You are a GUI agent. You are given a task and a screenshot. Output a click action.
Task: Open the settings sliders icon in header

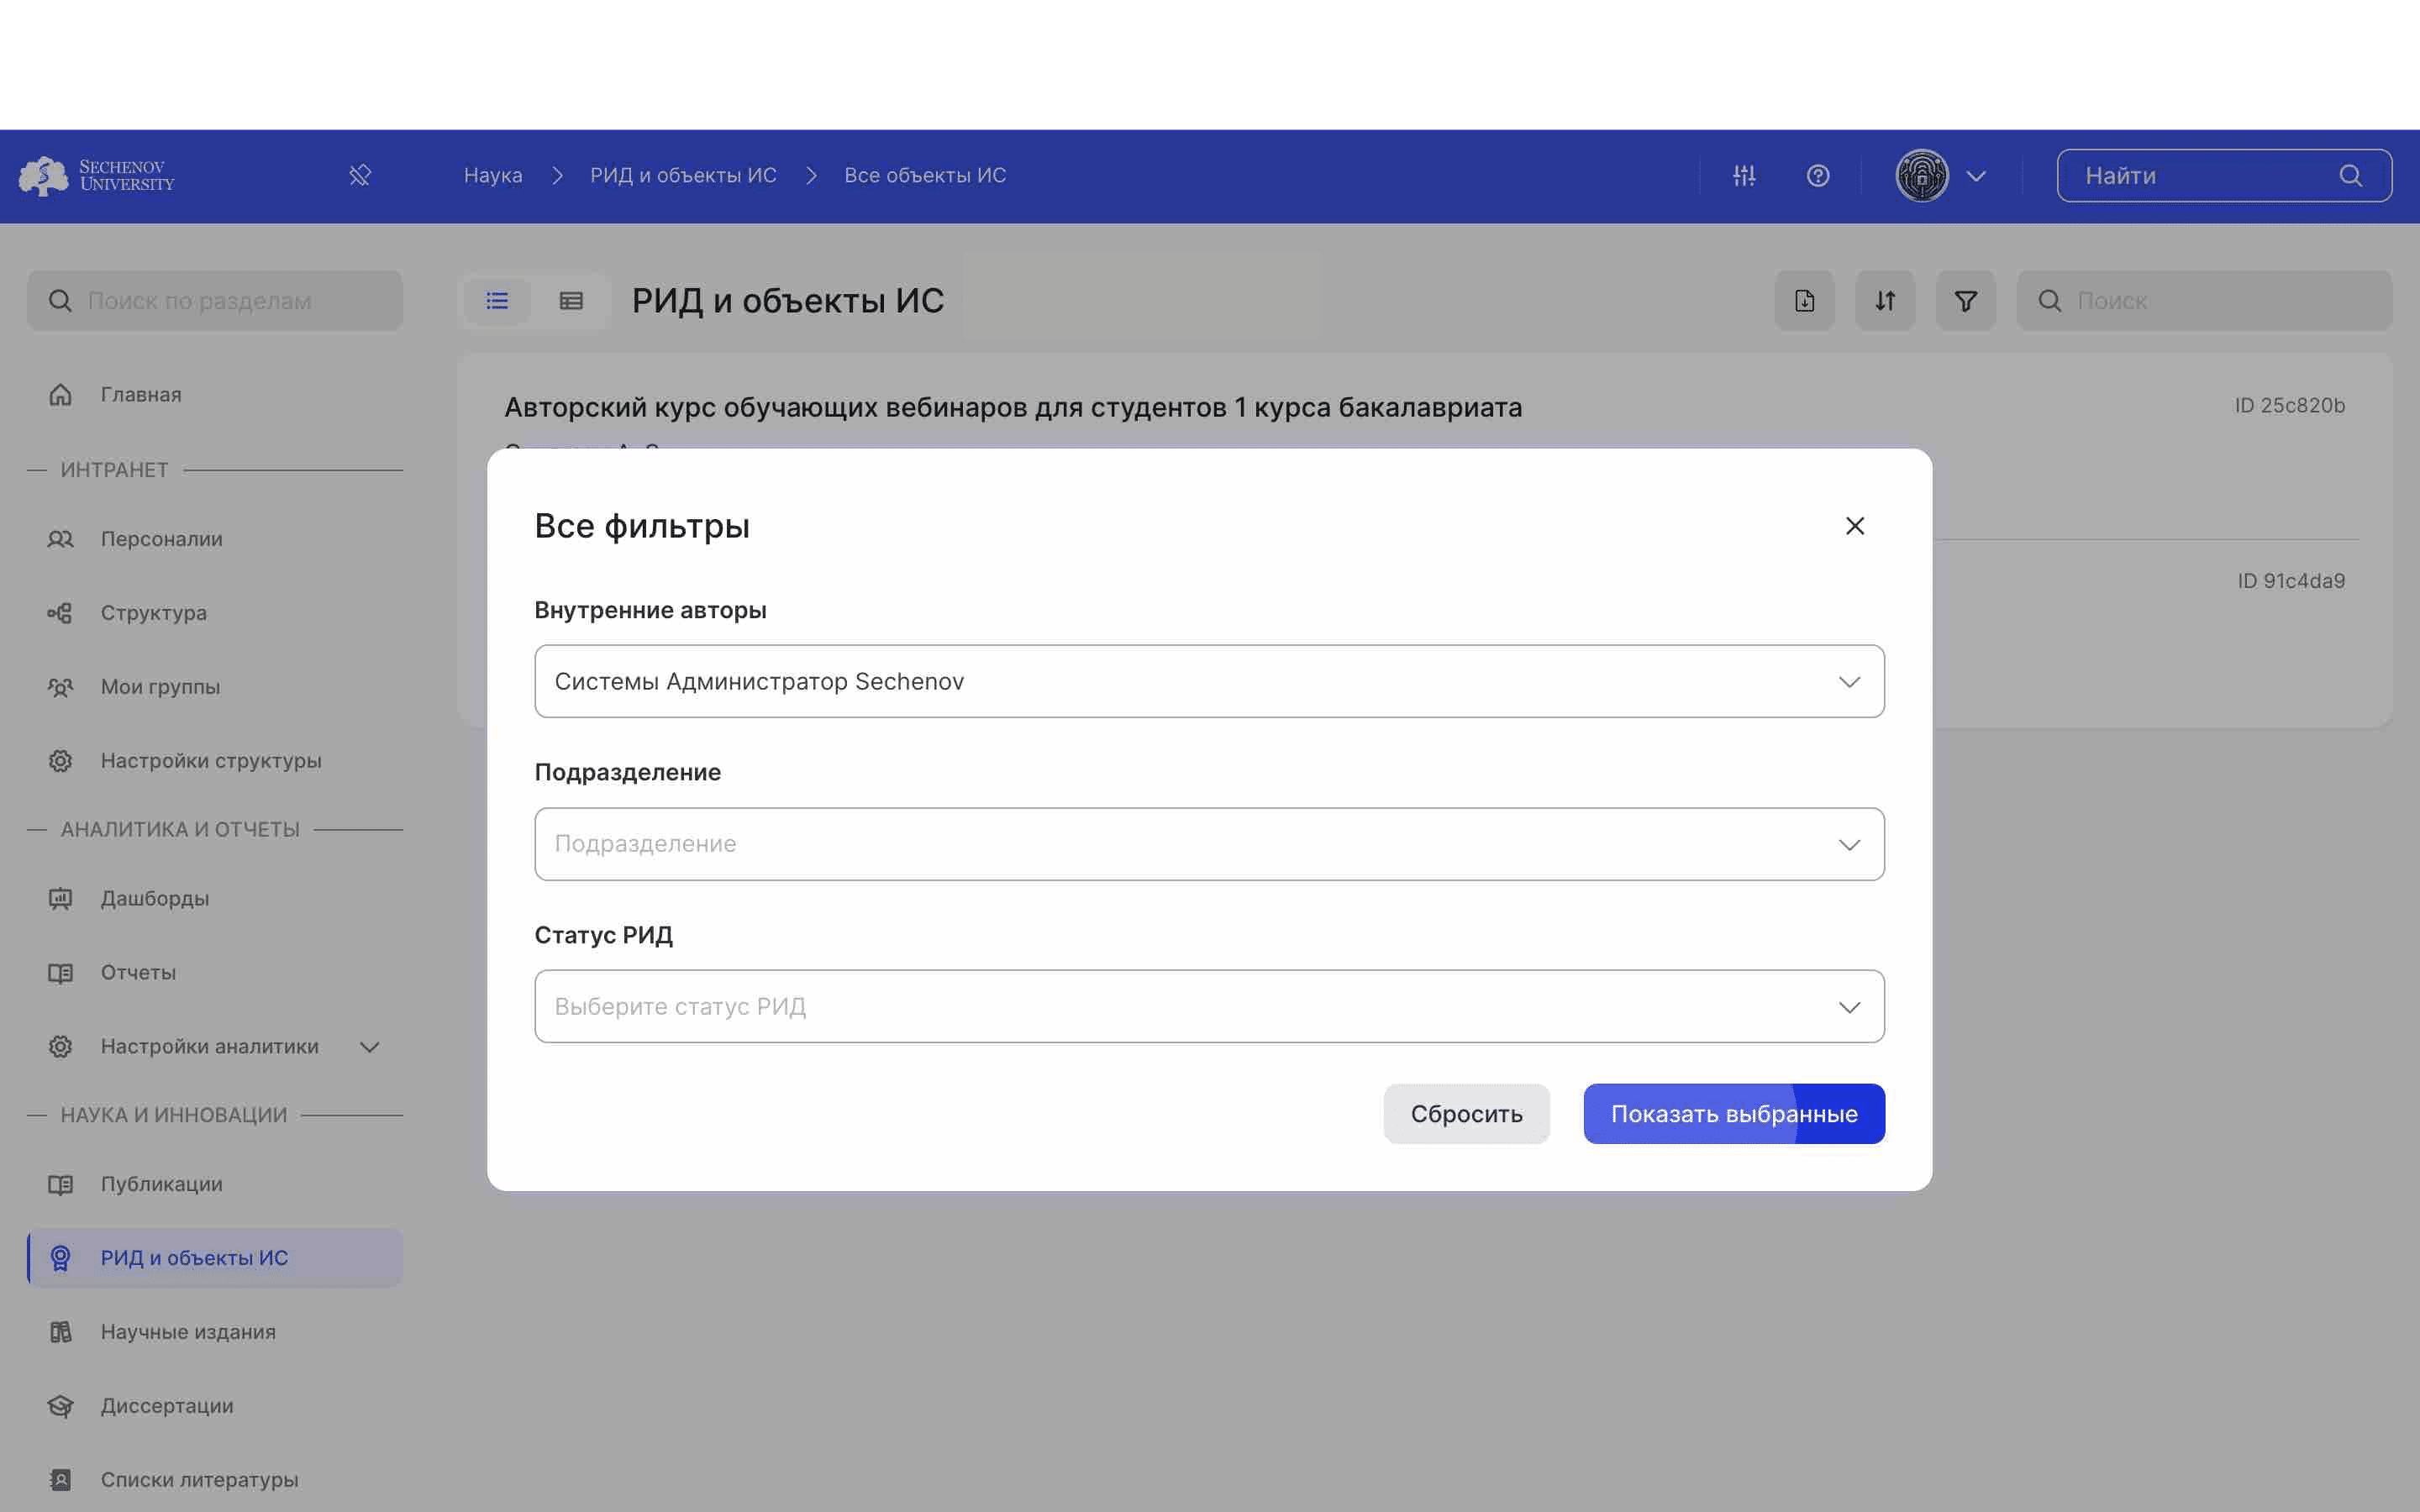point(1744,176)
